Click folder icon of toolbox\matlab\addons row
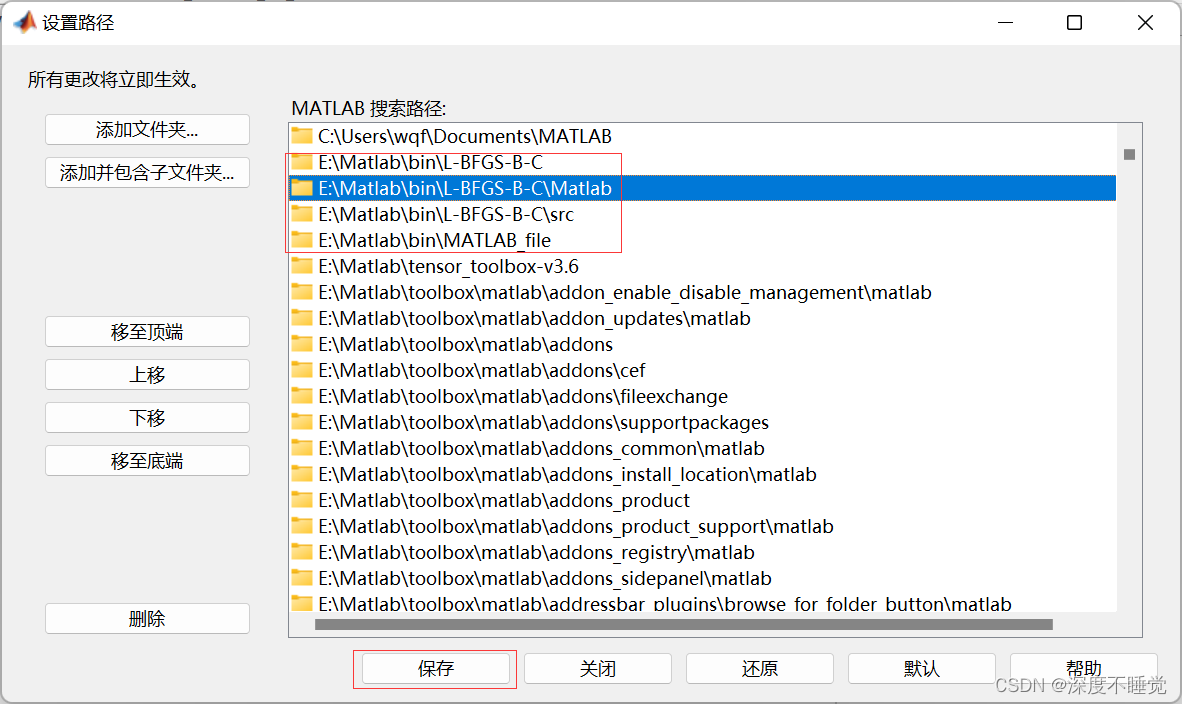1182x704 pixels. pos(302,344)
